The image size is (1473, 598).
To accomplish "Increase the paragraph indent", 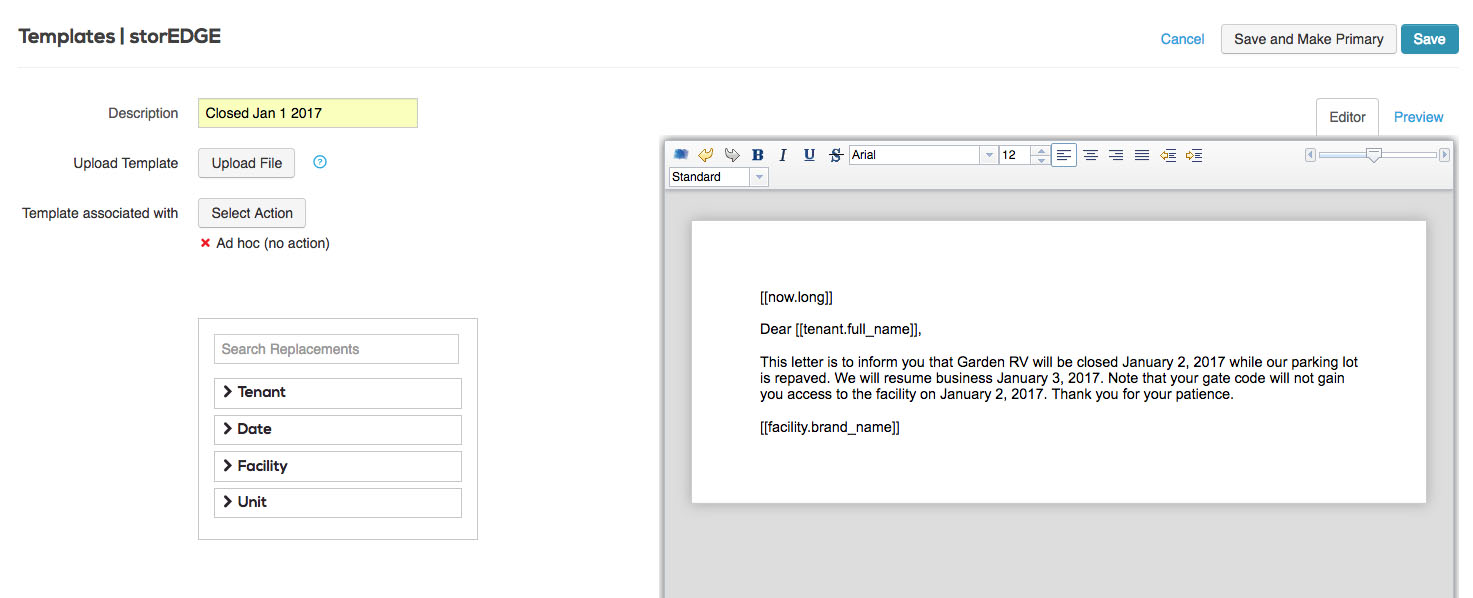I will click(1193, 155).
